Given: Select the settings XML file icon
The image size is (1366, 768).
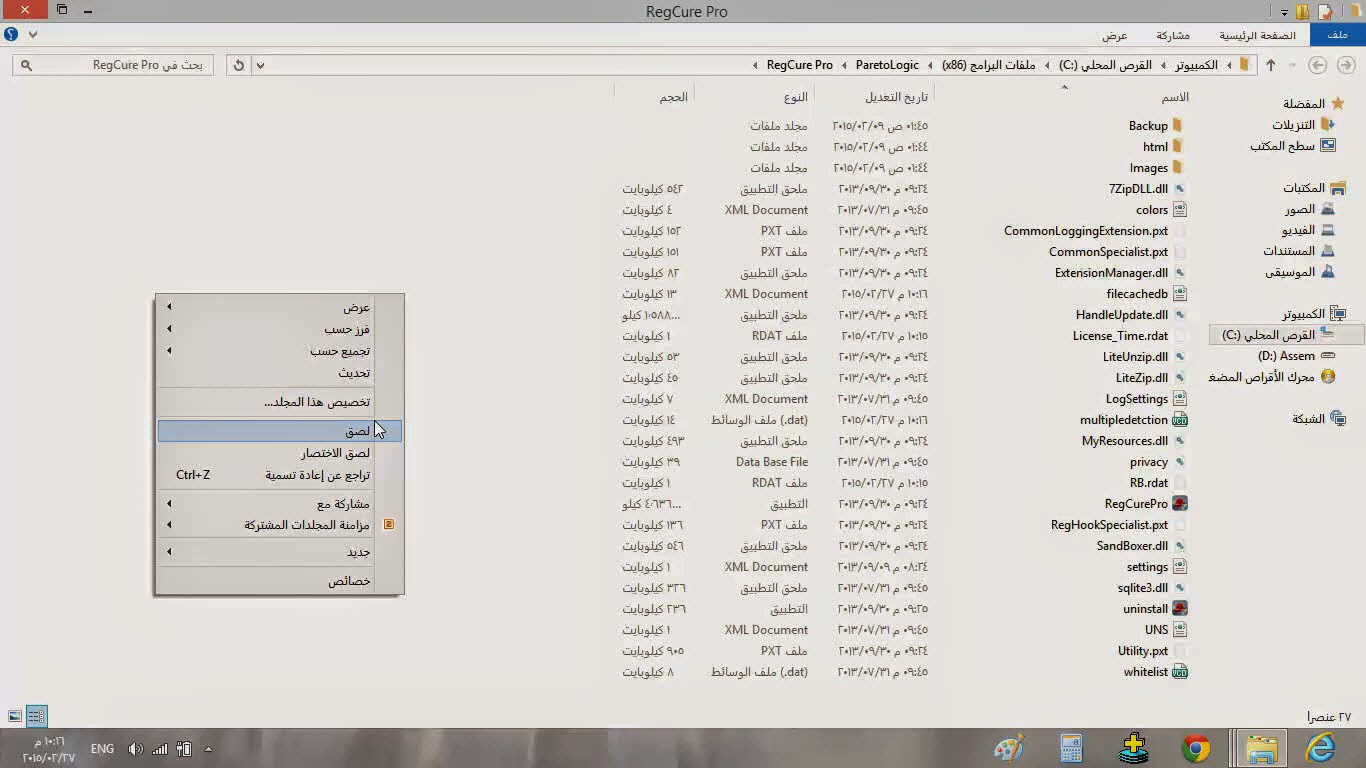Looking at the screenshot, I should pos(1180,567).
